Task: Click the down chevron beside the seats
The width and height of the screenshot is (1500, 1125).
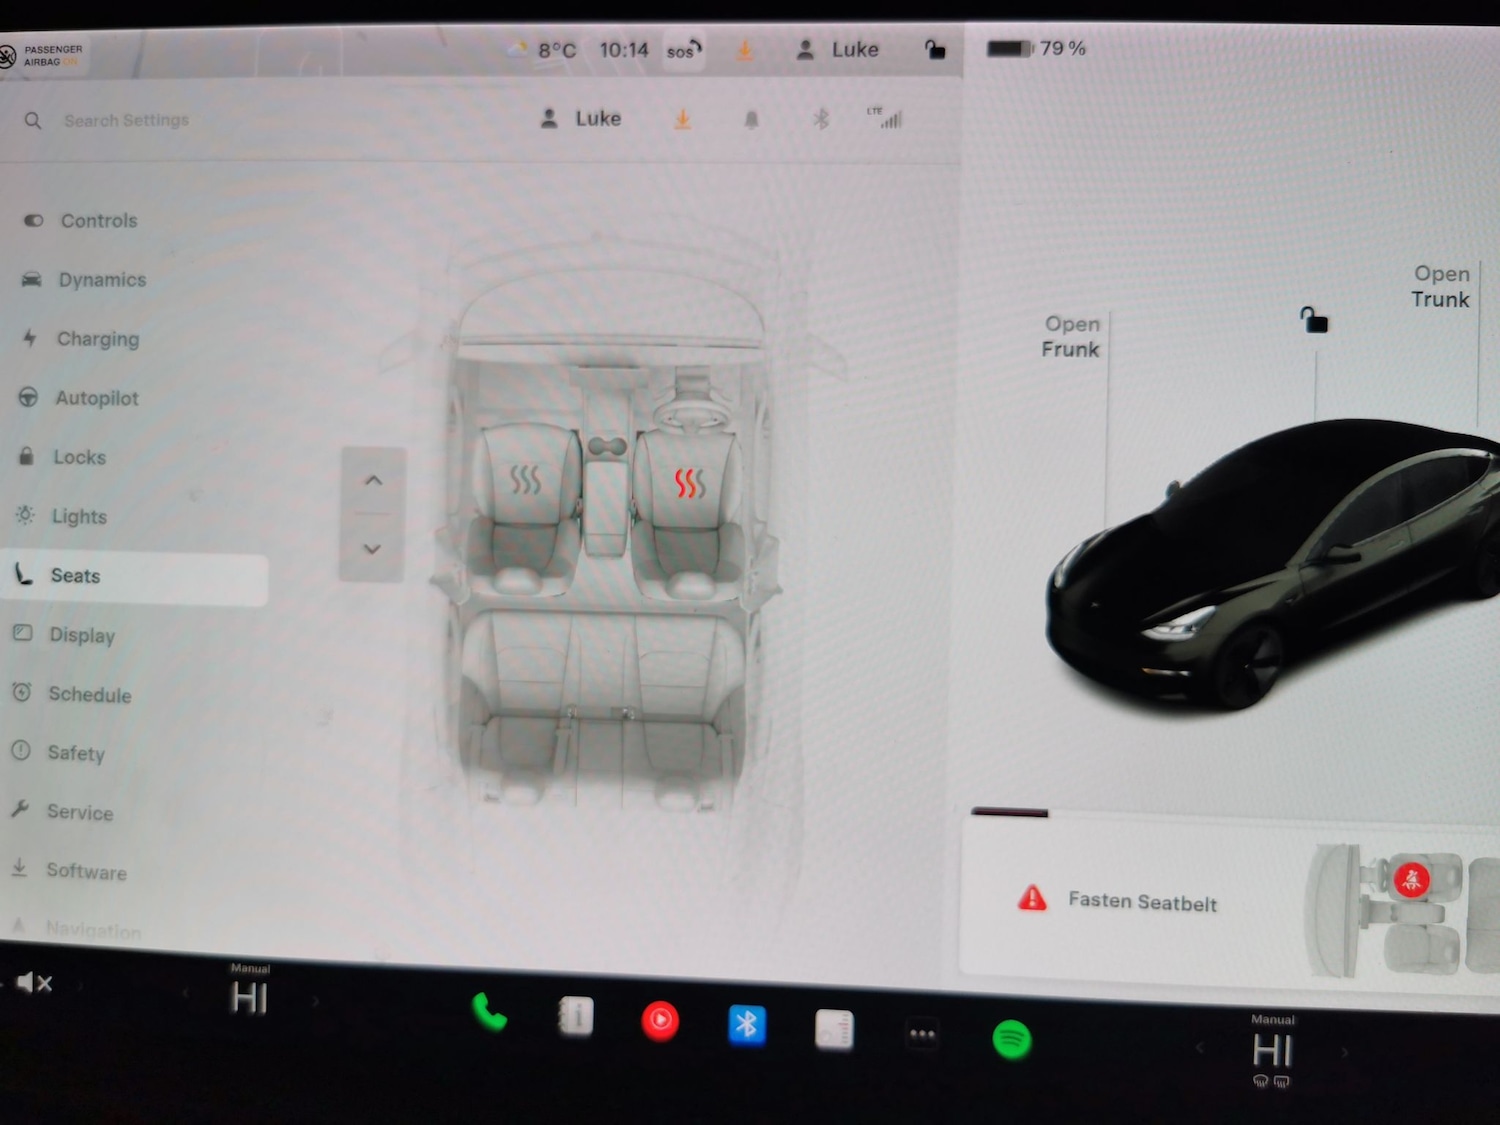Action: [372, 549]
